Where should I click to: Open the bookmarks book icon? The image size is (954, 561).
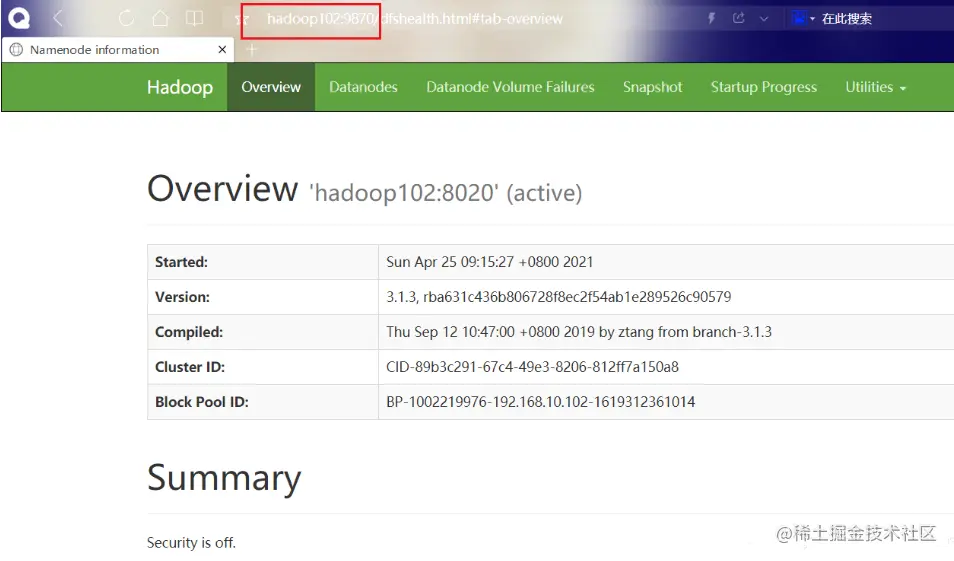click(x=194, y=18)
